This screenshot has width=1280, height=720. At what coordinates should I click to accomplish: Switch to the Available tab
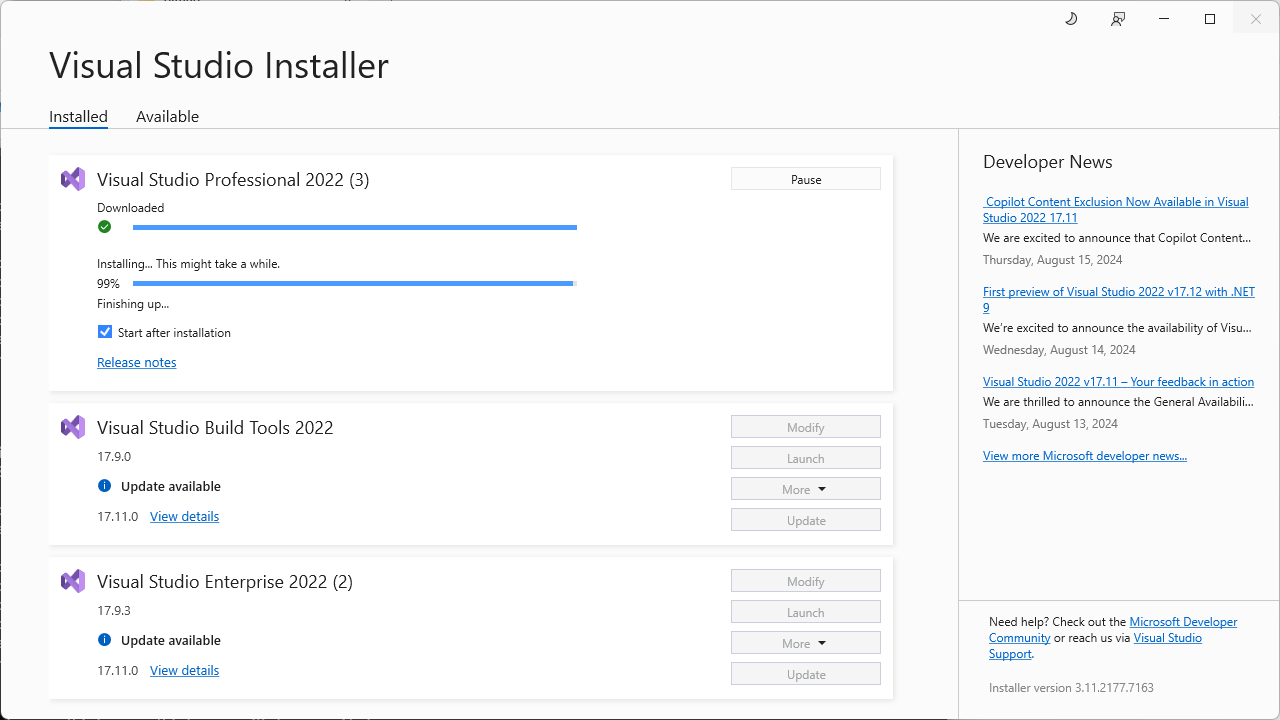click(167, 117)
